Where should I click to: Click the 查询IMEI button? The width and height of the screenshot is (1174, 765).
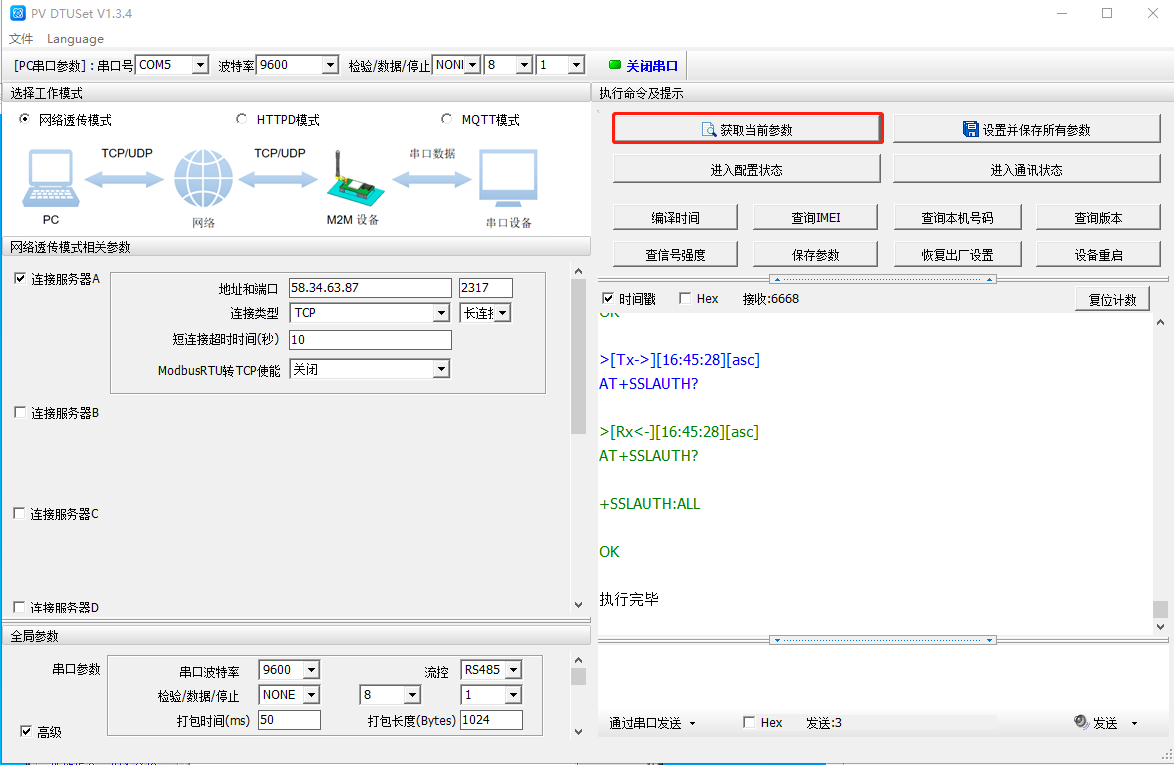[816, 217]
